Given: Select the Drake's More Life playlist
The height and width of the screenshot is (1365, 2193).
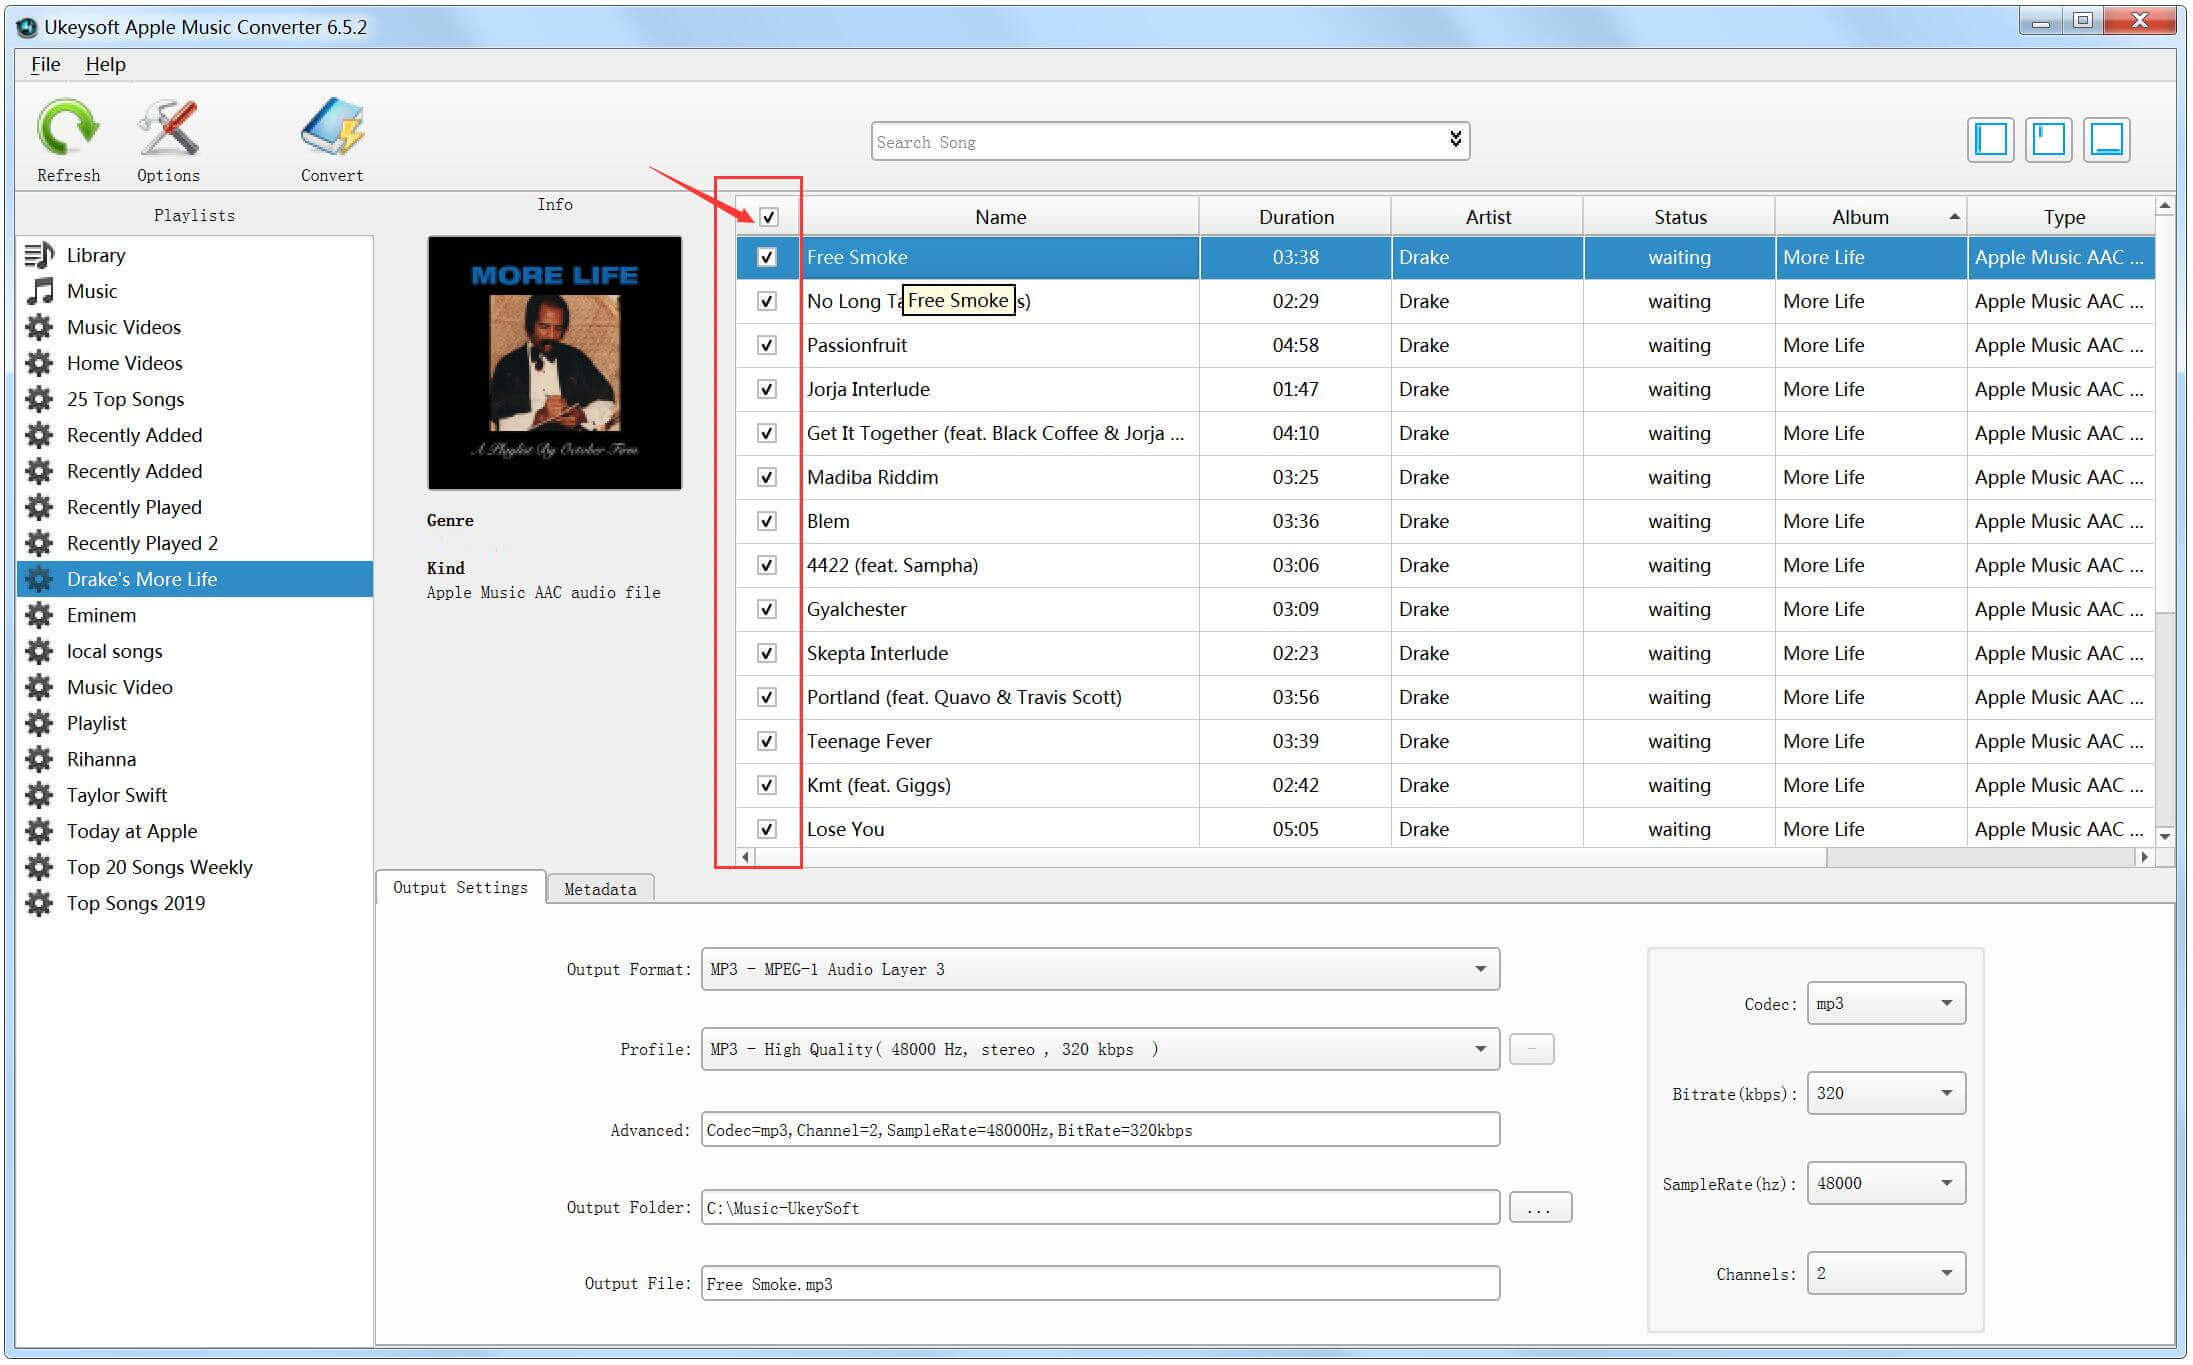Looking at the screenshot, I should [145, 579].
